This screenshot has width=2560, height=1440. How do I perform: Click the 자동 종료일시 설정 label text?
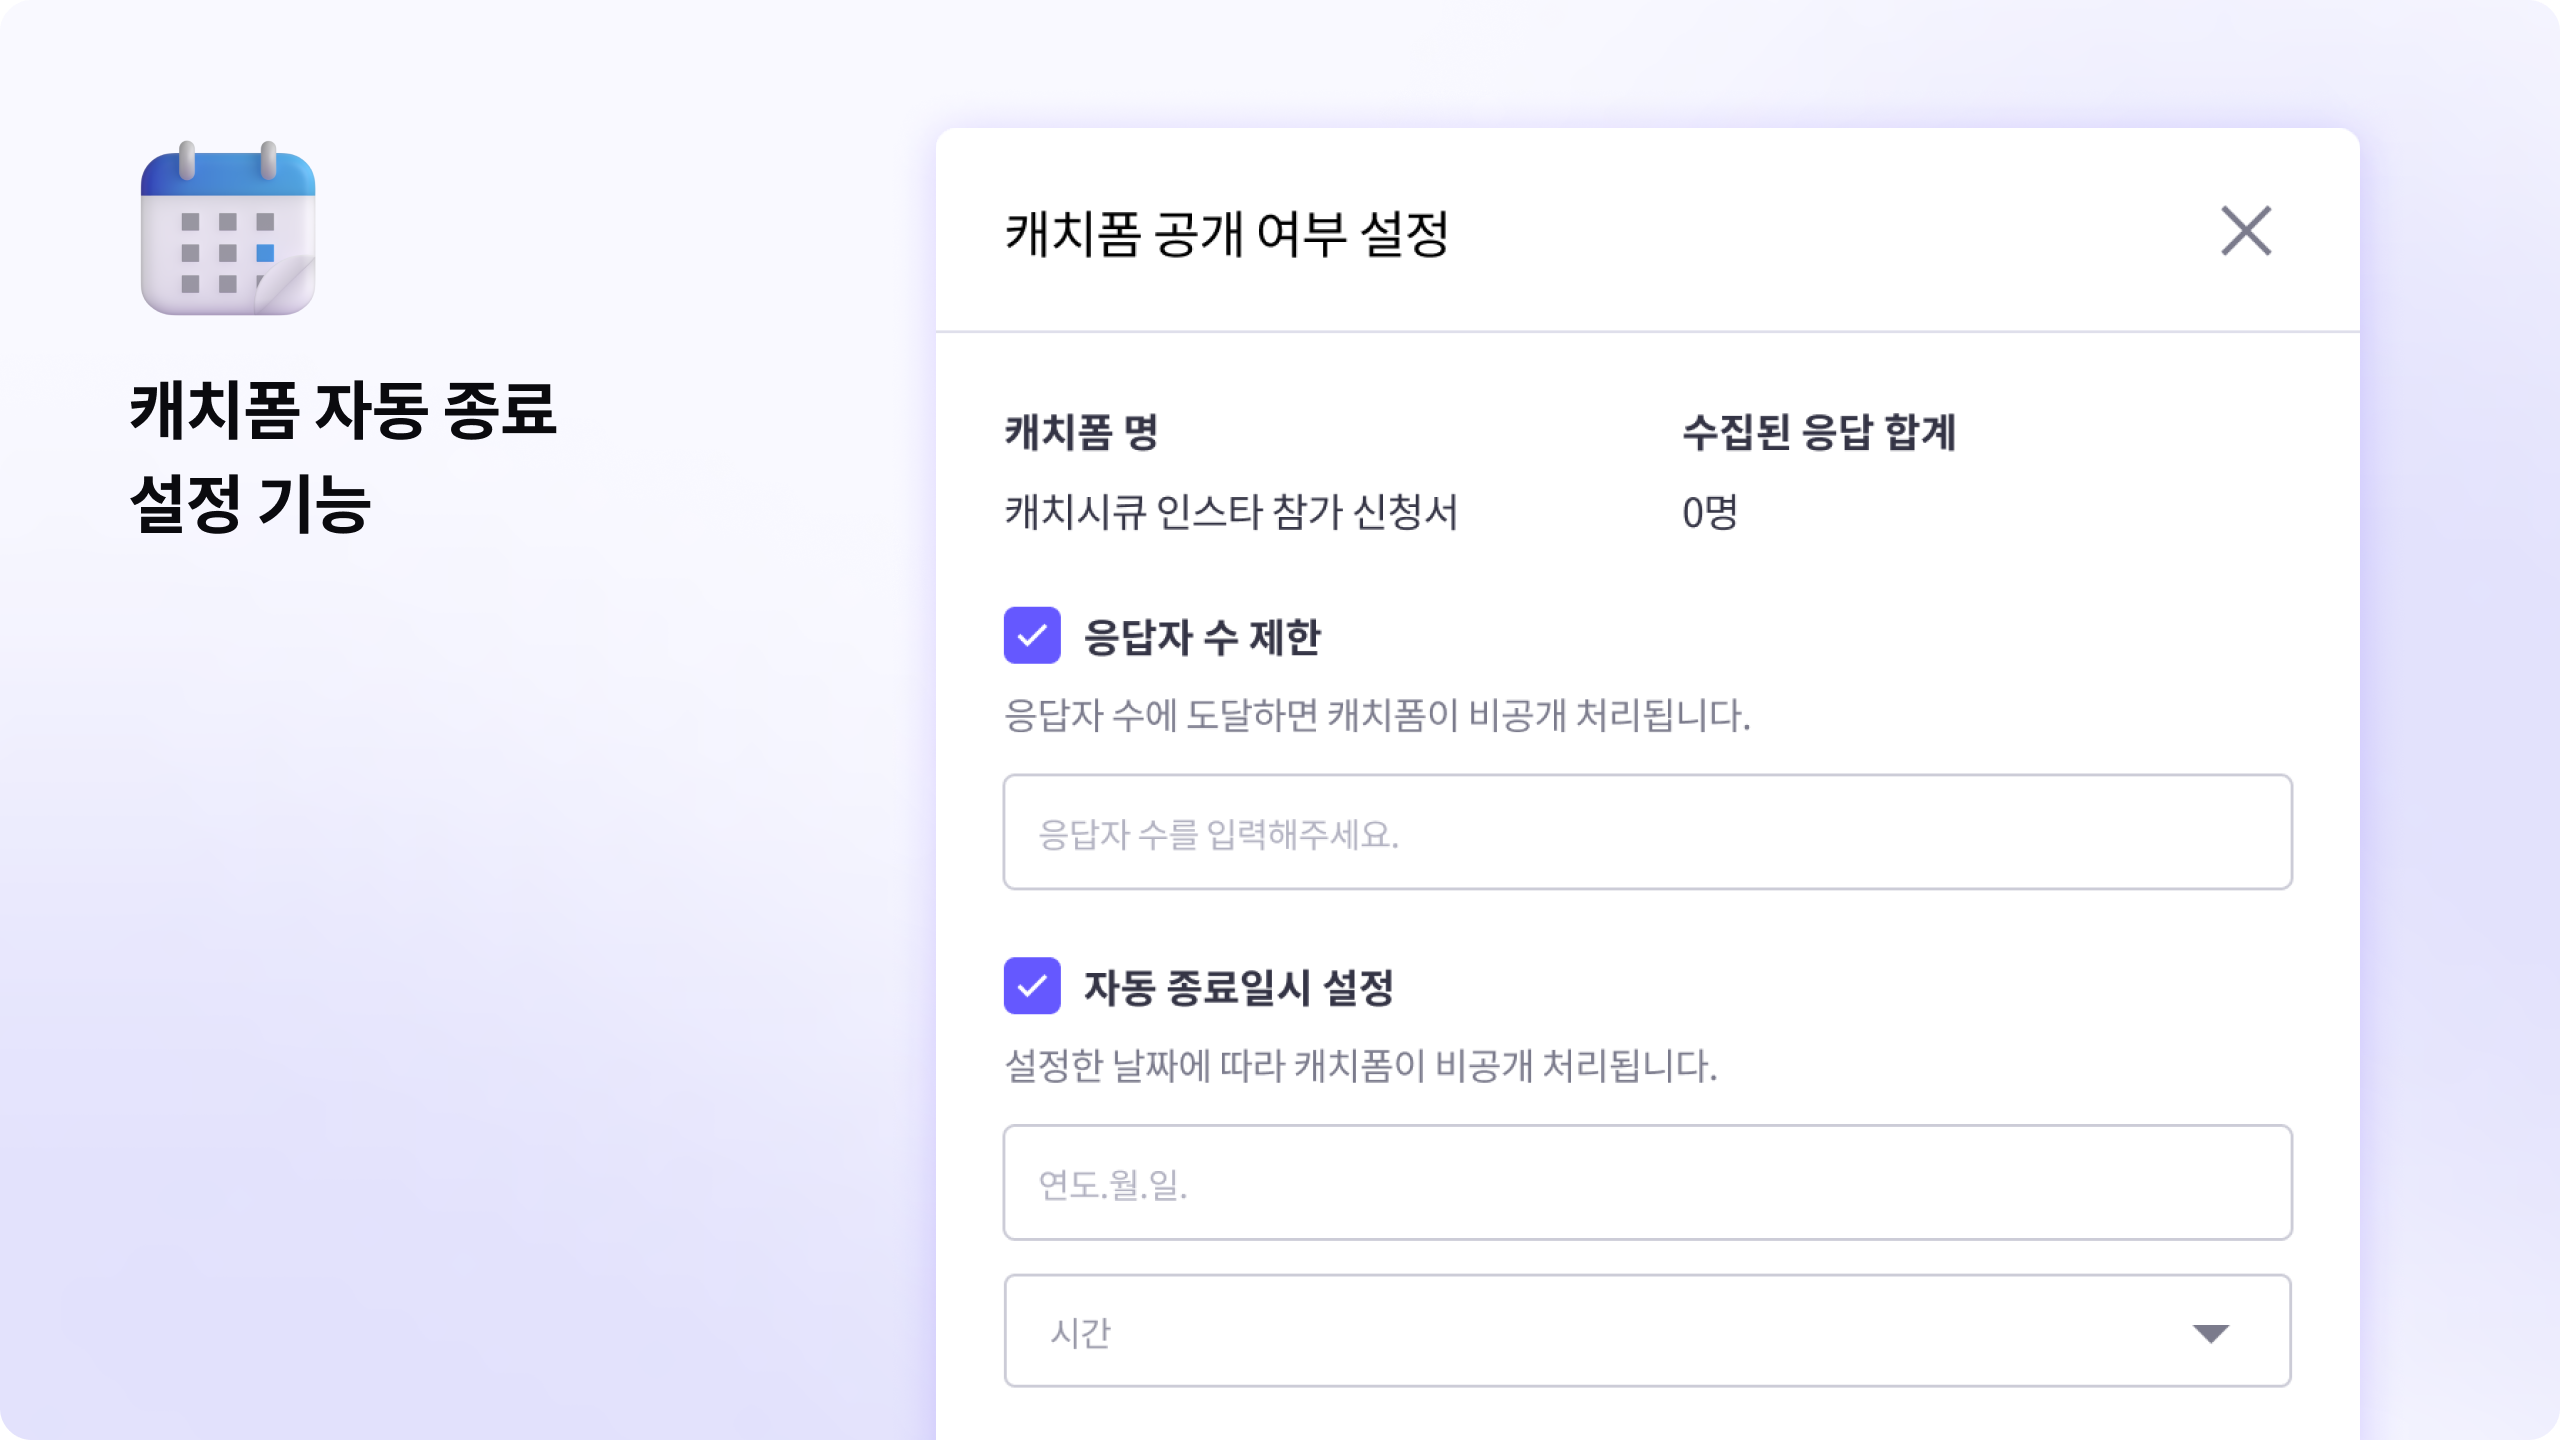[x=1239, y=988]
